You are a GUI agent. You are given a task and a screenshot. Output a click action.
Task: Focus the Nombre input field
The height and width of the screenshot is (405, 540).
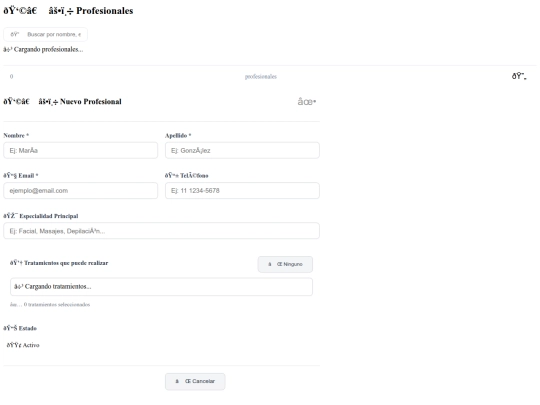point(81,150)
